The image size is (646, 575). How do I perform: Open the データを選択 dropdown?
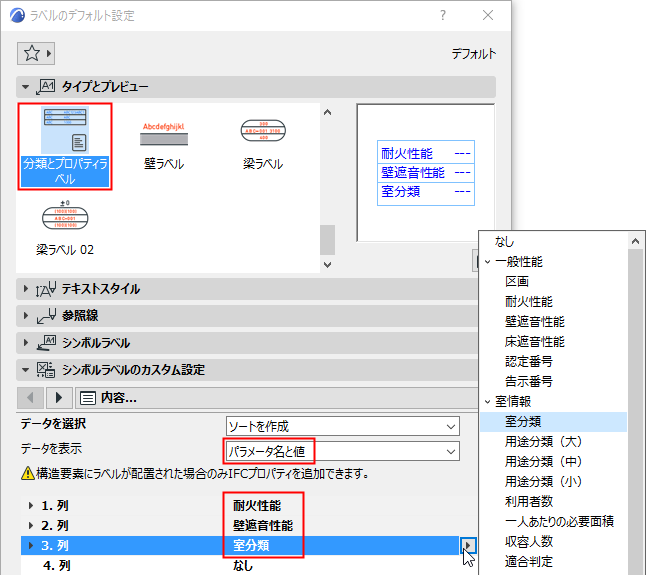click(x=342, y=426)
